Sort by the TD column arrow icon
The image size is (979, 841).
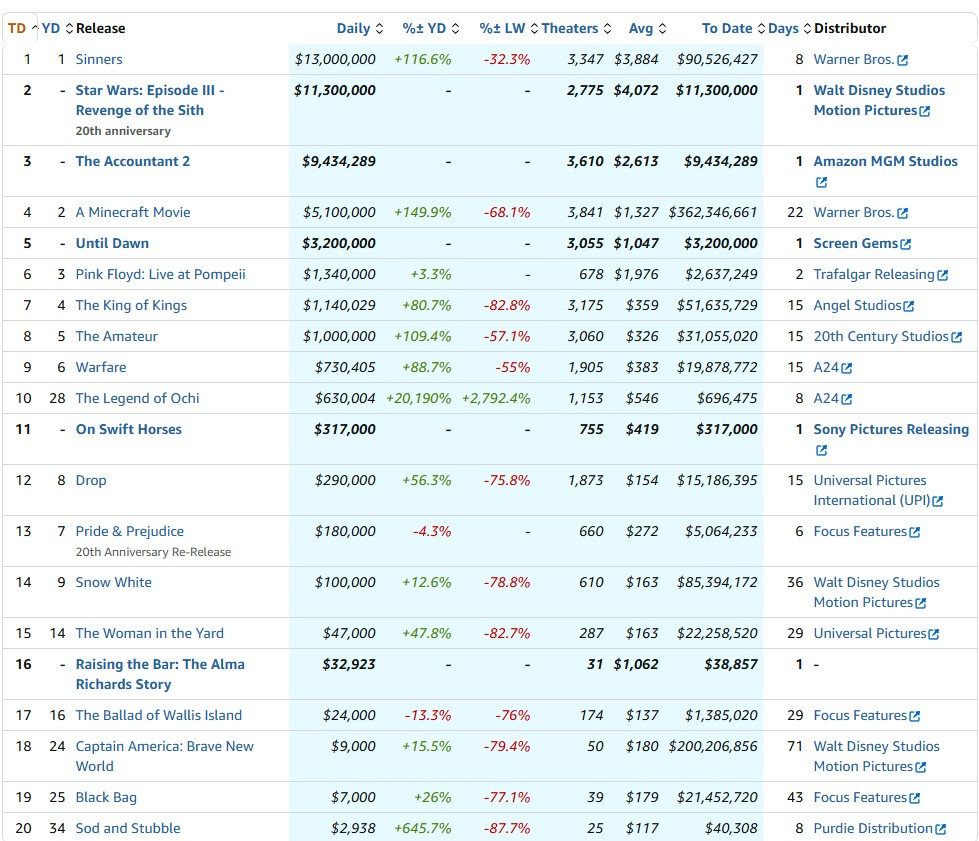click(x=35, y=29)
